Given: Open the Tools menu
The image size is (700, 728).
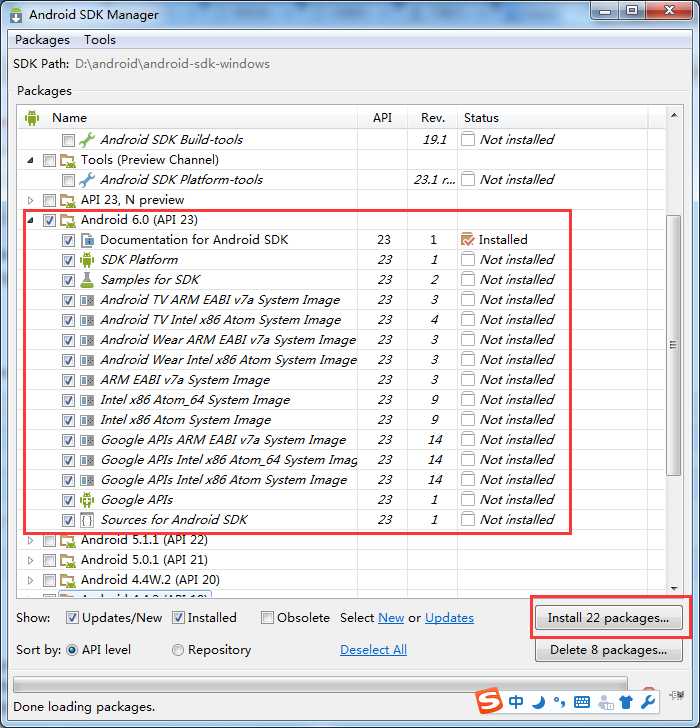Looking at the screenshot, I should pos(100,40).
